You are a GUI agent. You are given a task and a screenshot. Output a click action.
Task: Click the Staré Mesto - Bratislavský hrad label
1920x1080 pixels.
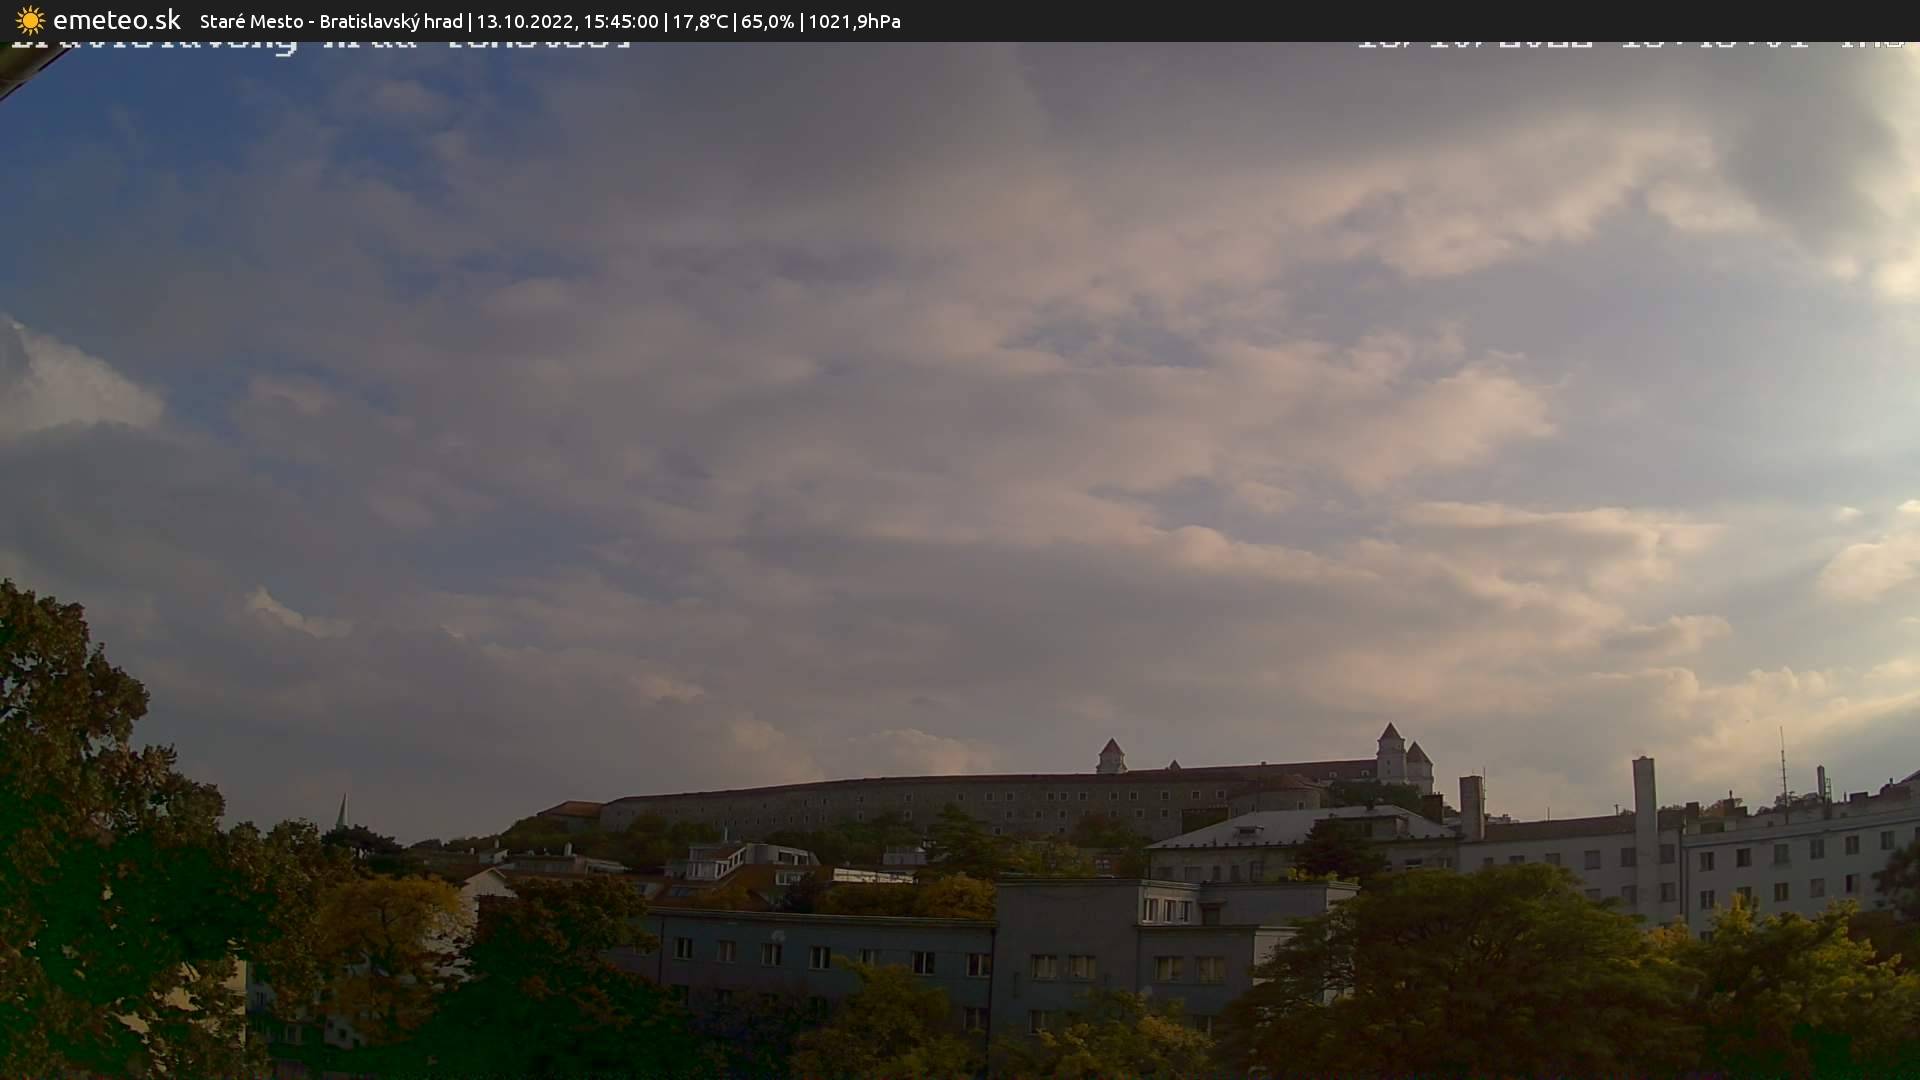point(330,21)
